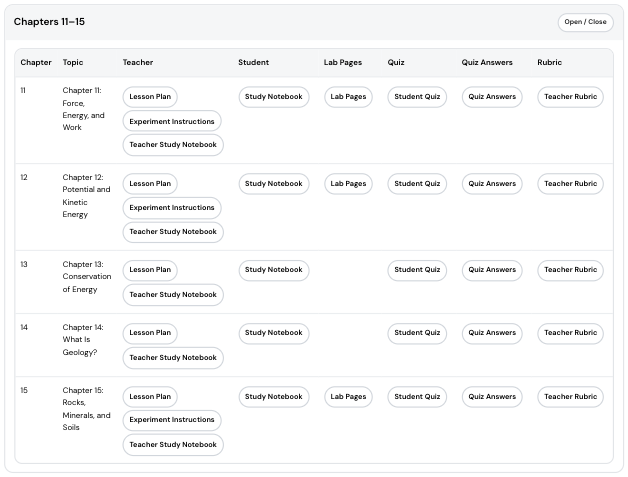Open Chapter 11 Student Quiz
This screenshot has width=628, height=477.
(417, 97)
